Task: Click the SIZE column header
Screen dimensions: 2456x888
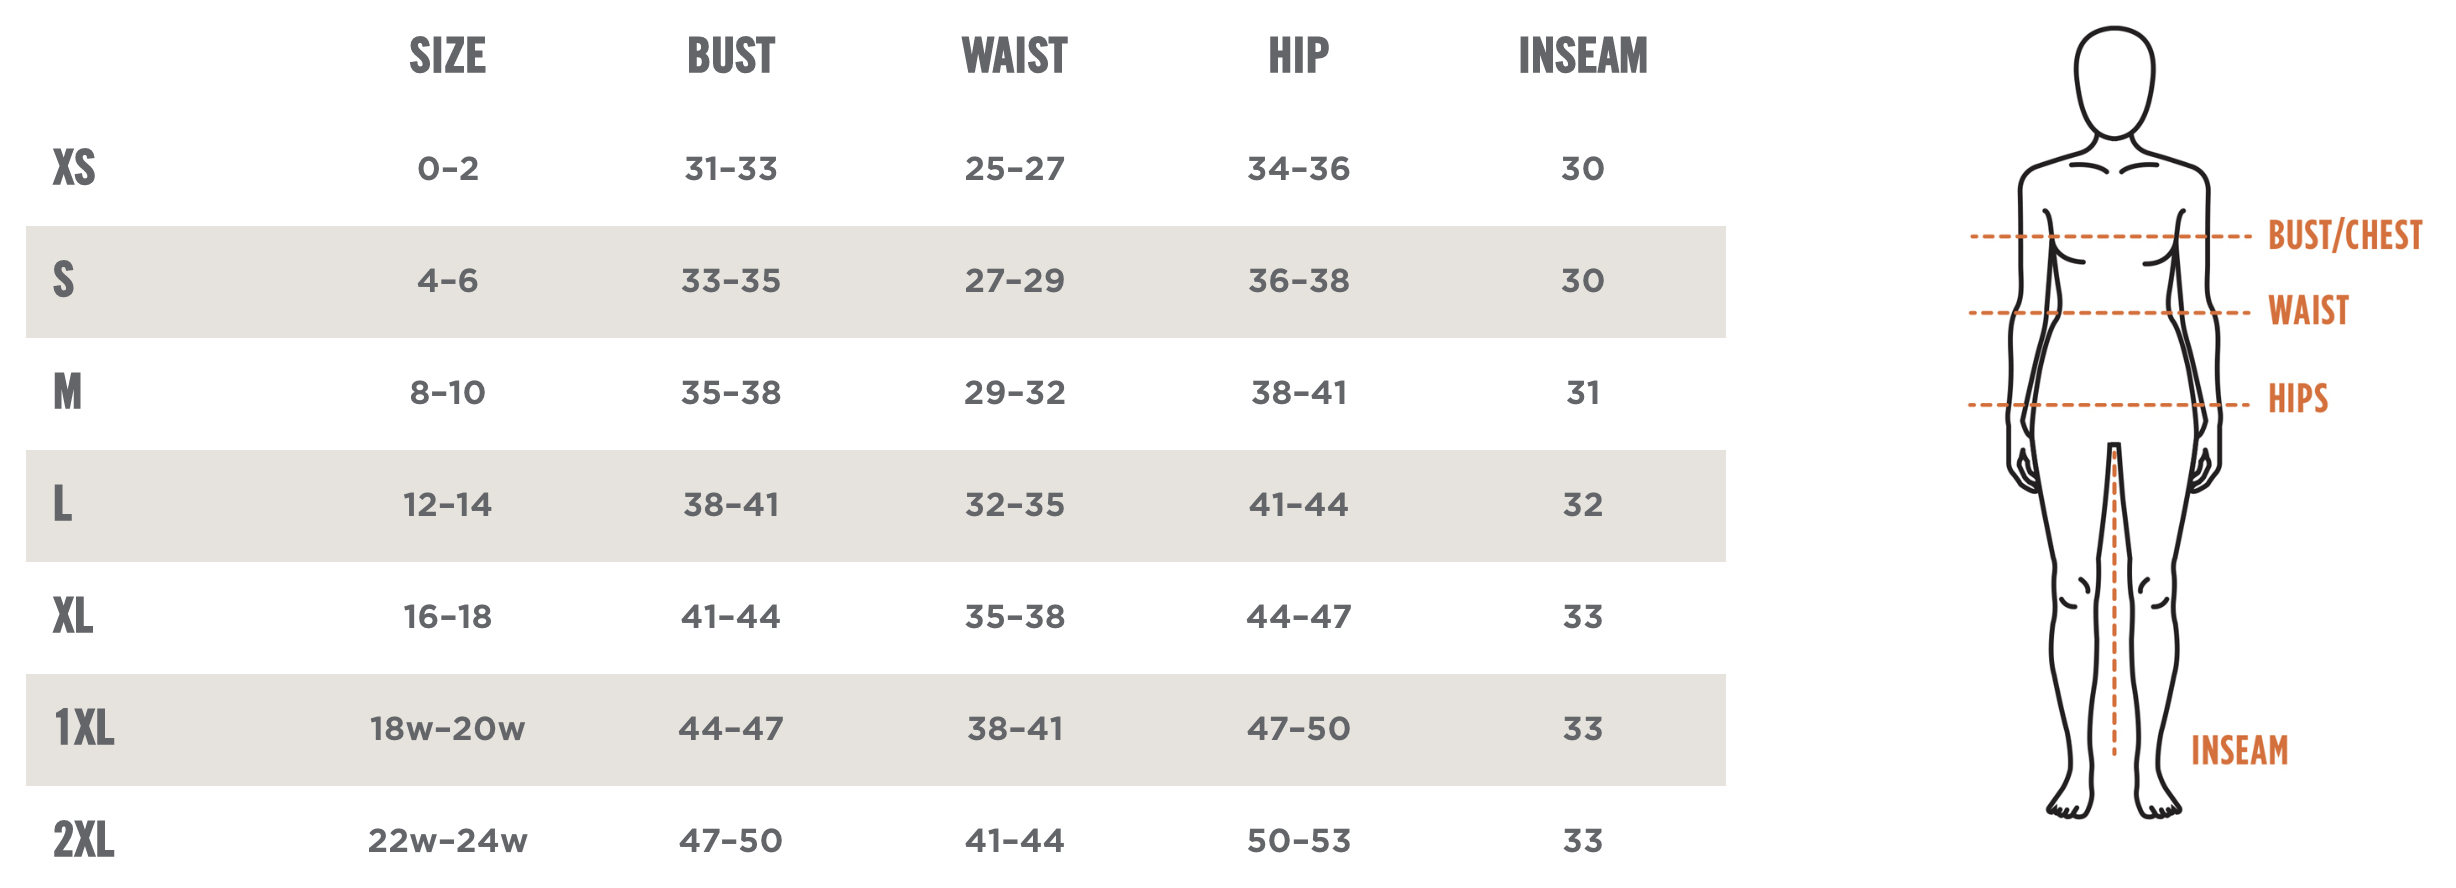Action: [447, 56]
